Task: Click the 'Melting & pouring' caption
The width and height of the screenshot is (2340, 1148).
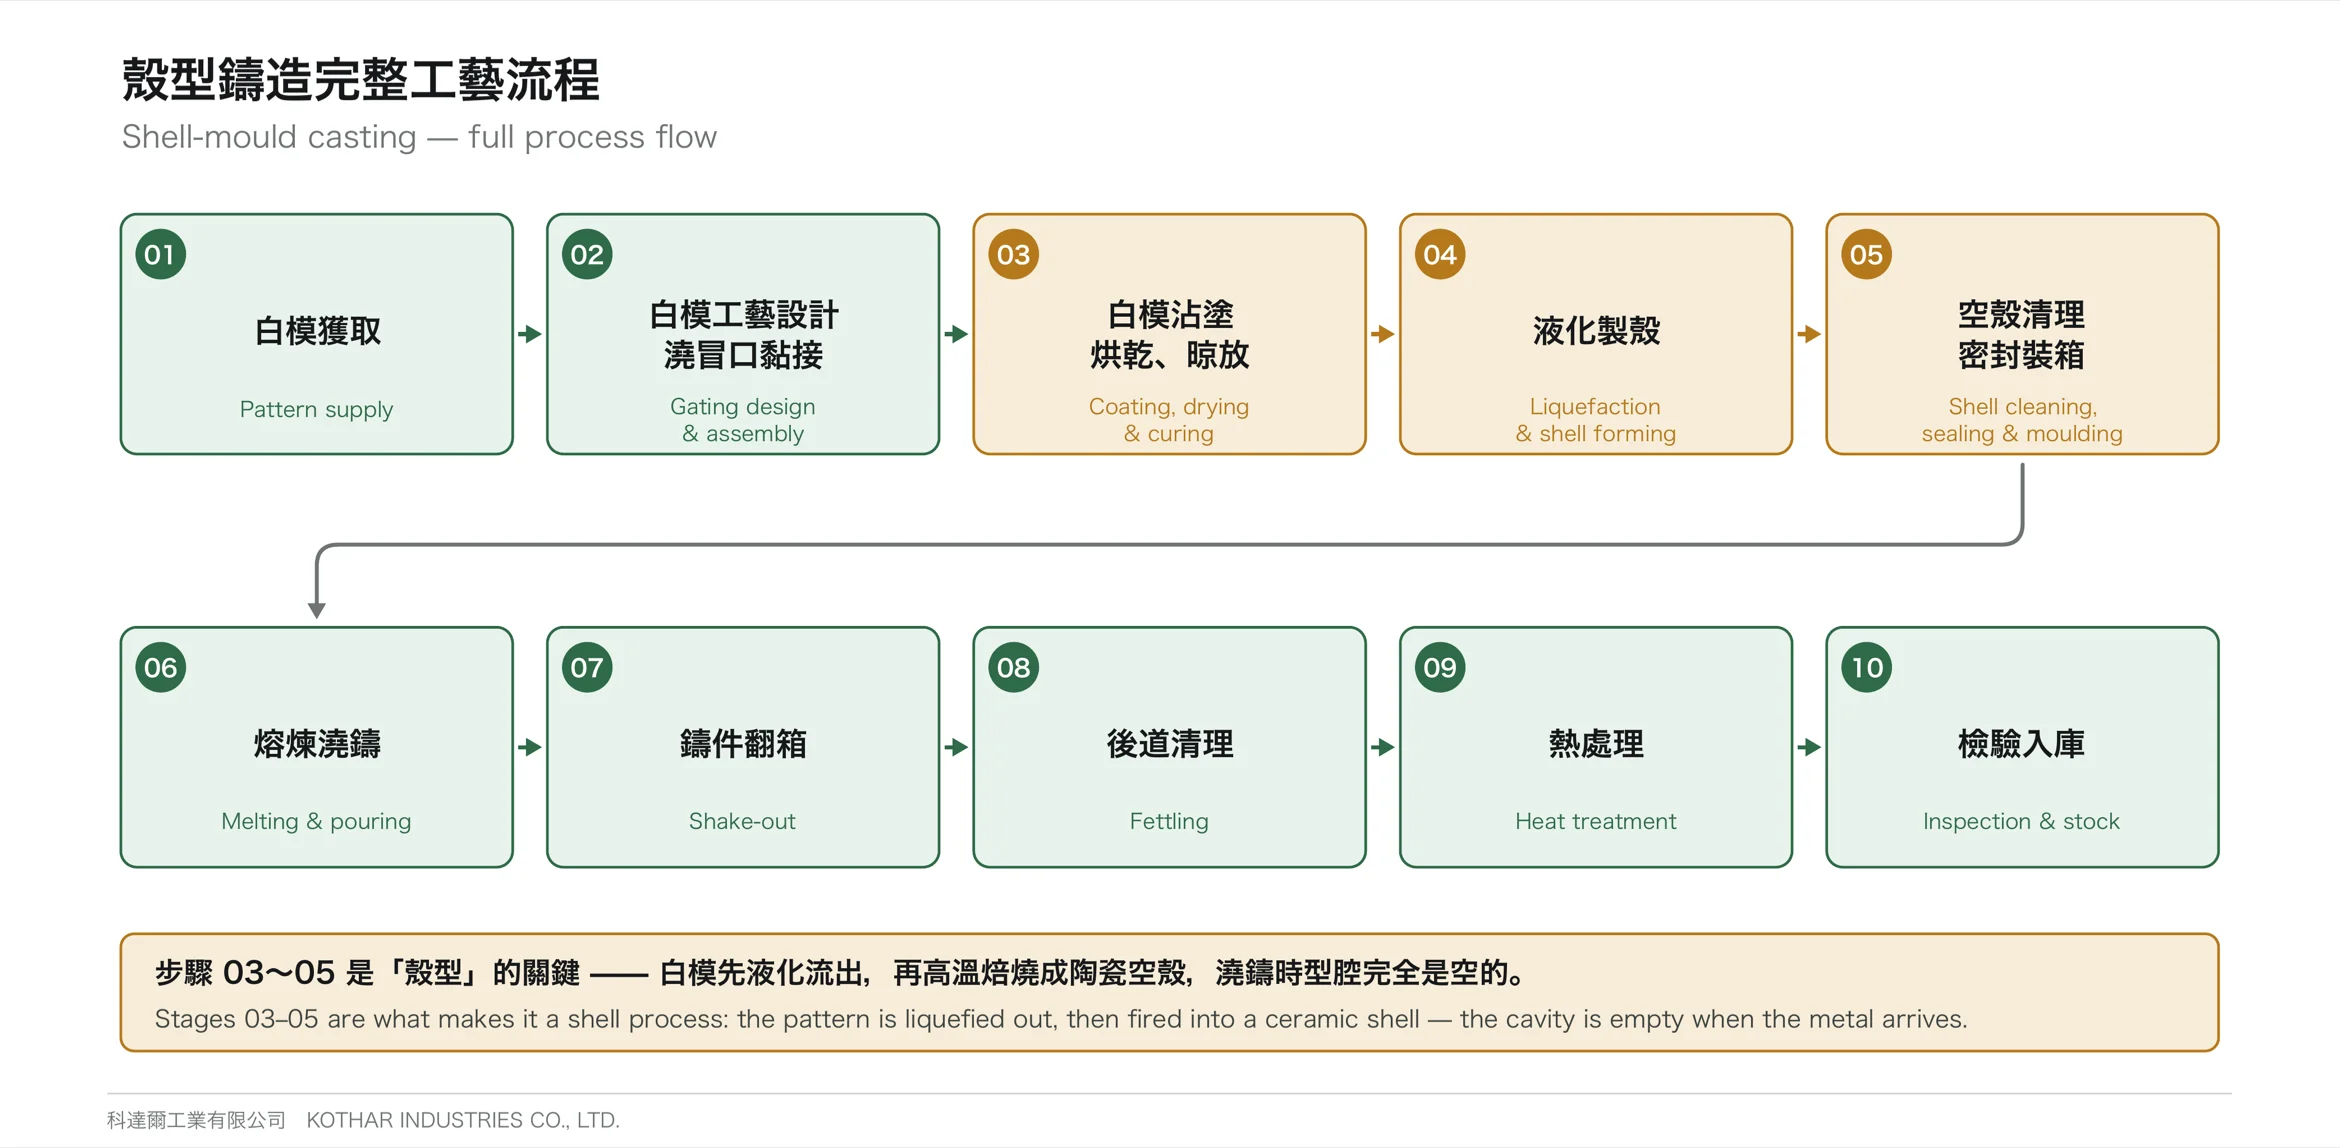Action: pos(317,821)
